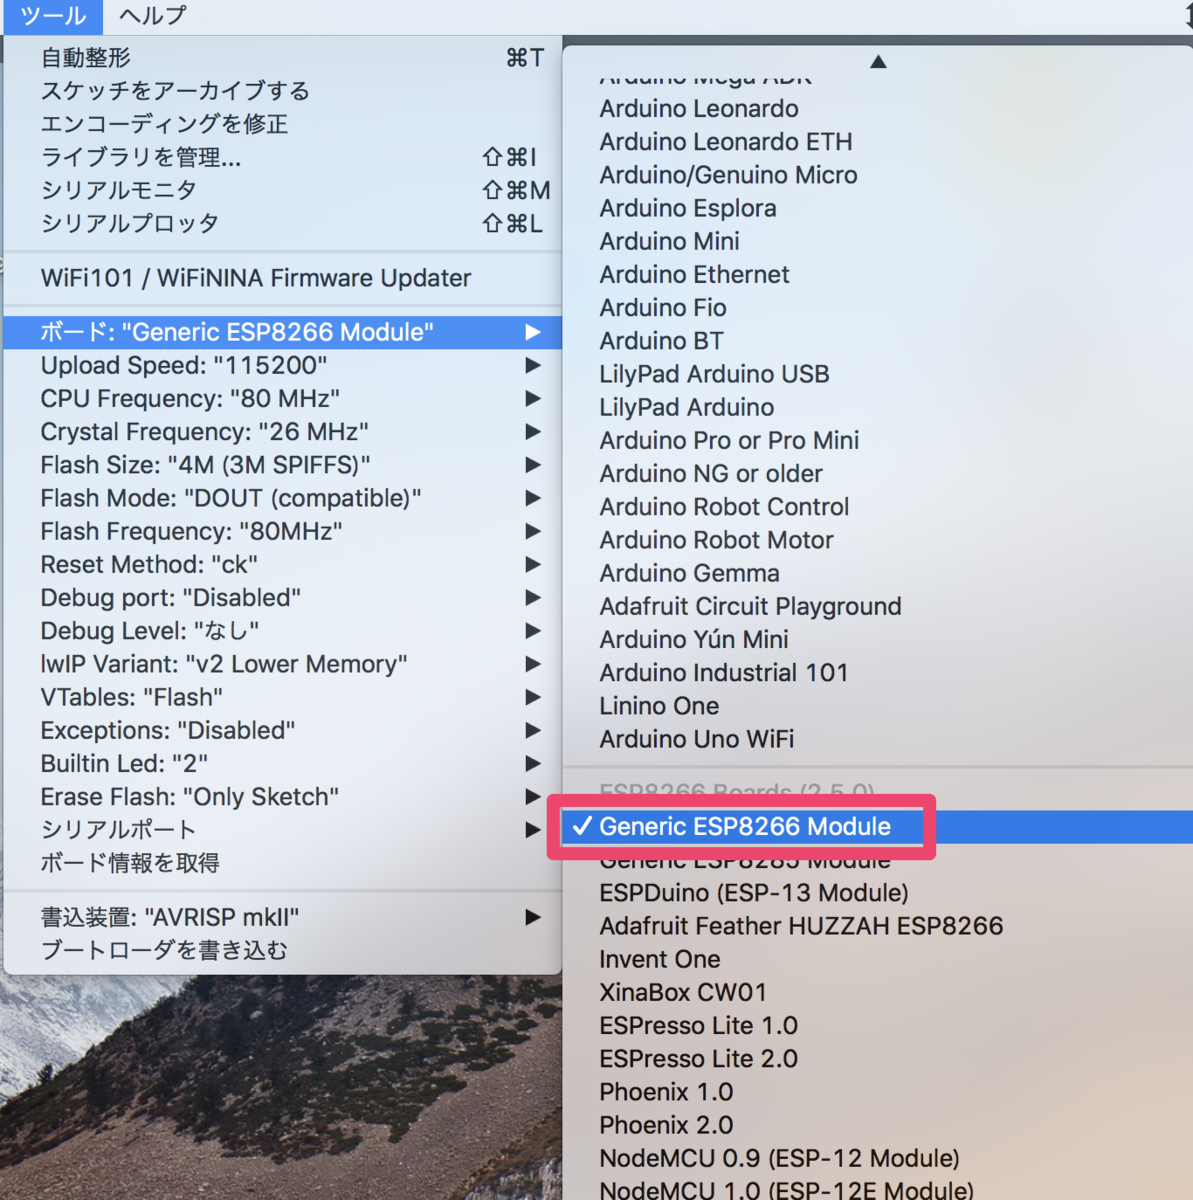Select Adafruit Circuit Playground board
The image size is (1193, 1200).
click(x=878, y=606)
